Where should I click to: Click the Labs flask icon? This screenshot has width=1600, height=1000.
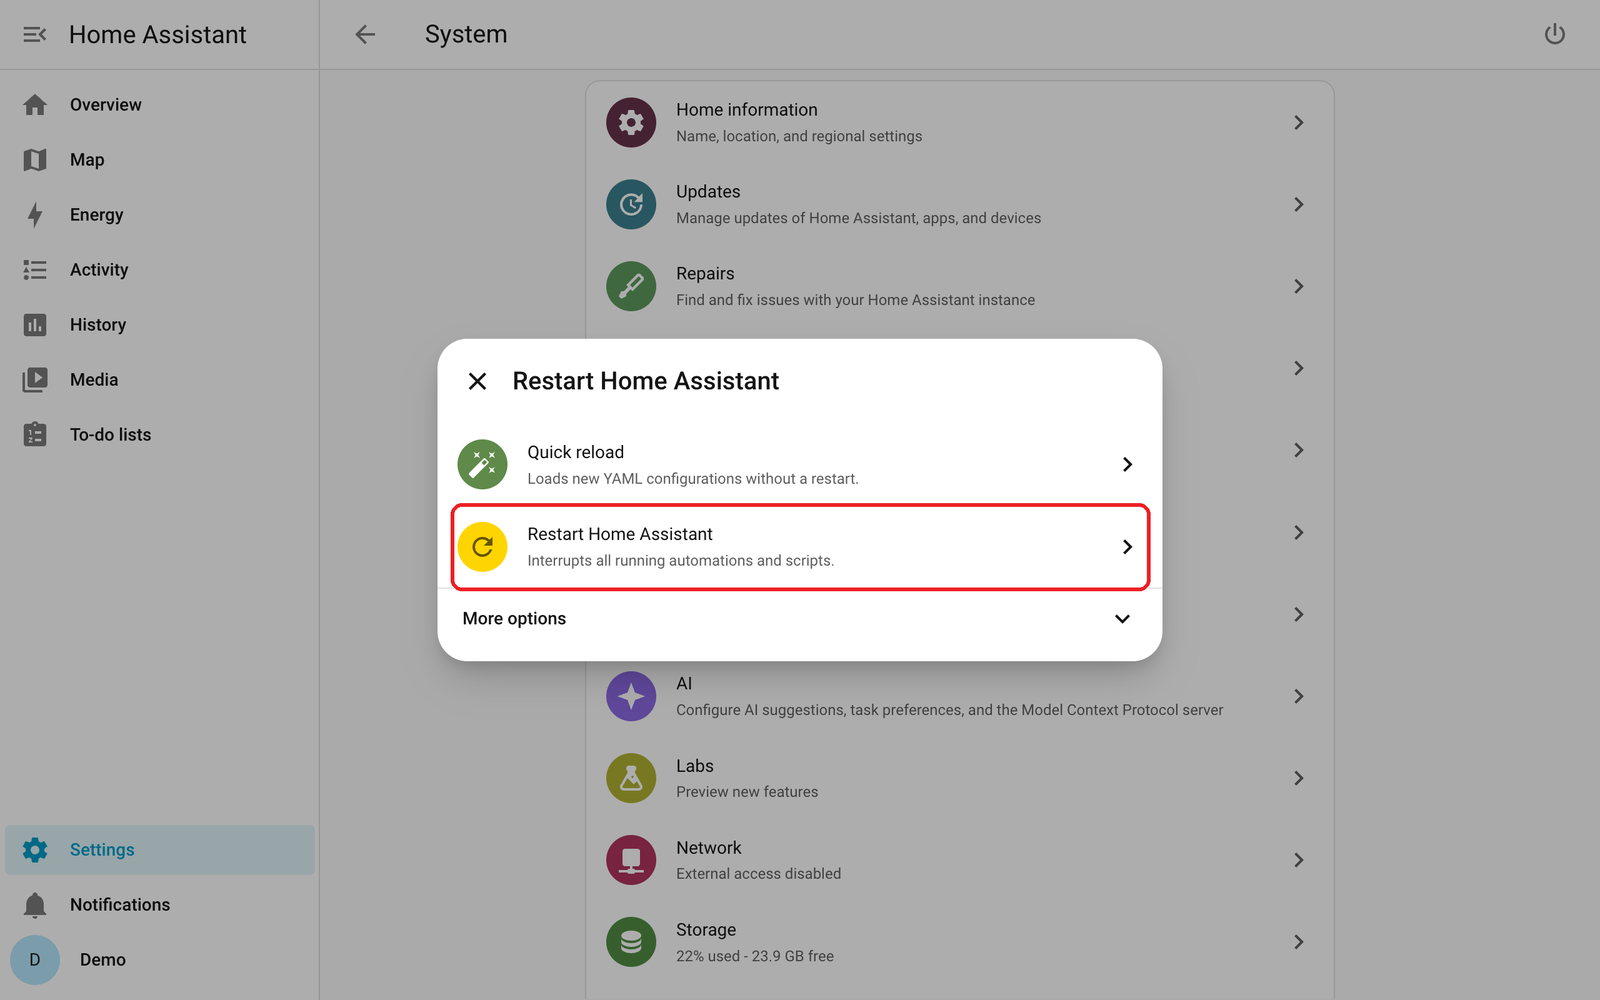click(631, 779)
